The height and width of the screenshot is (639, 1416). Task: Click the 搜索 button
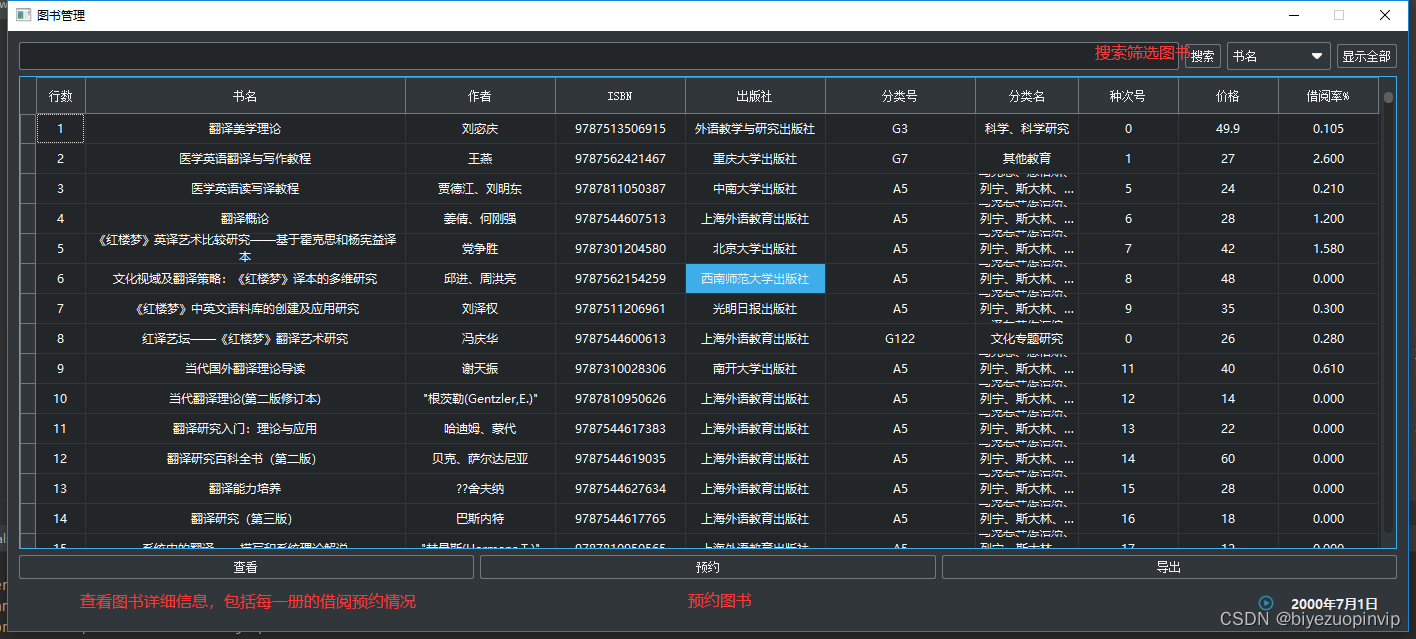(1203, 56)
